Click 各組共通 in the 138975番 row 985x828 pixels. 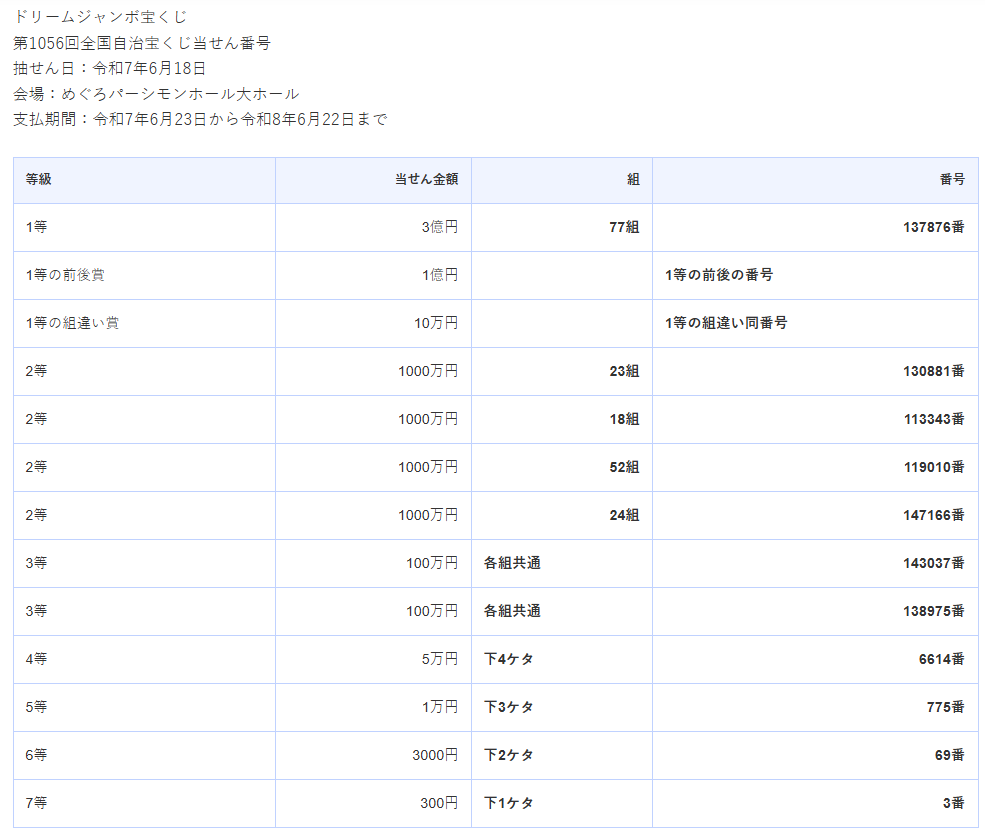click(512, 611)
